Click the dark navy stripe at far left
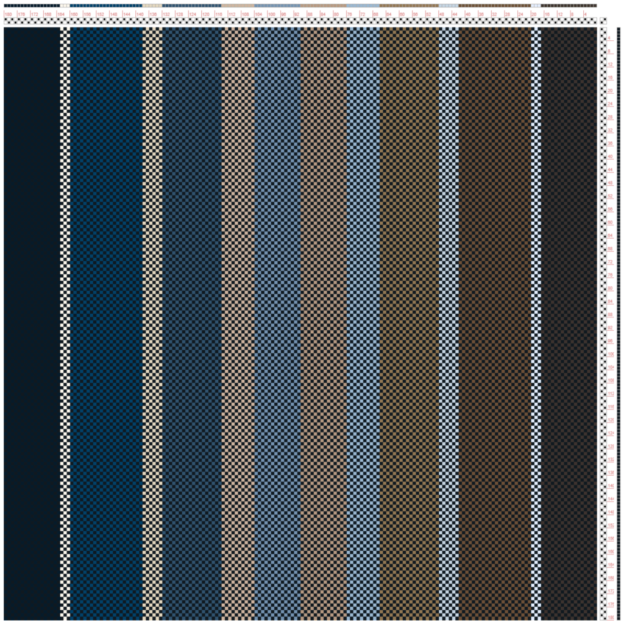624x622 pixels. click(x=31, y=320)
